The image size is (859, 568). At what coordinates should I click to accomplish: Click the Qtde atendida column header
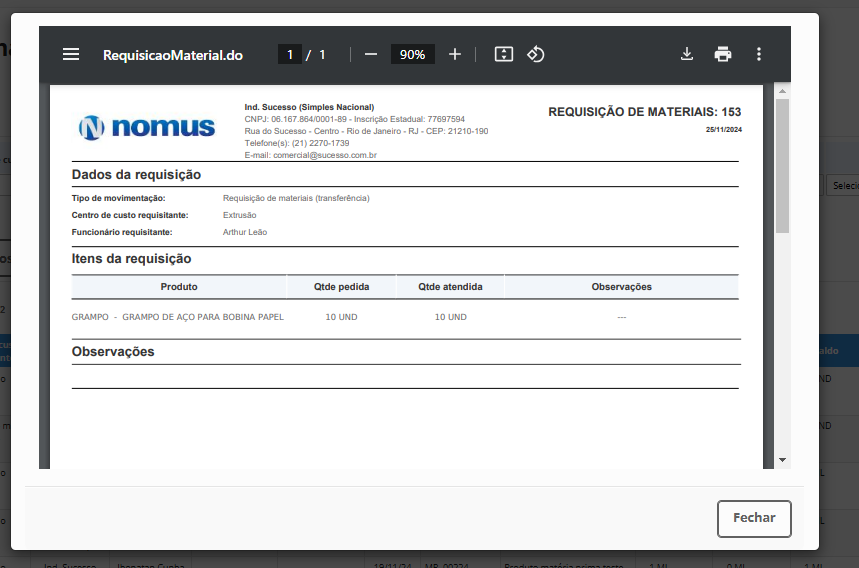(x=450, y=287)
